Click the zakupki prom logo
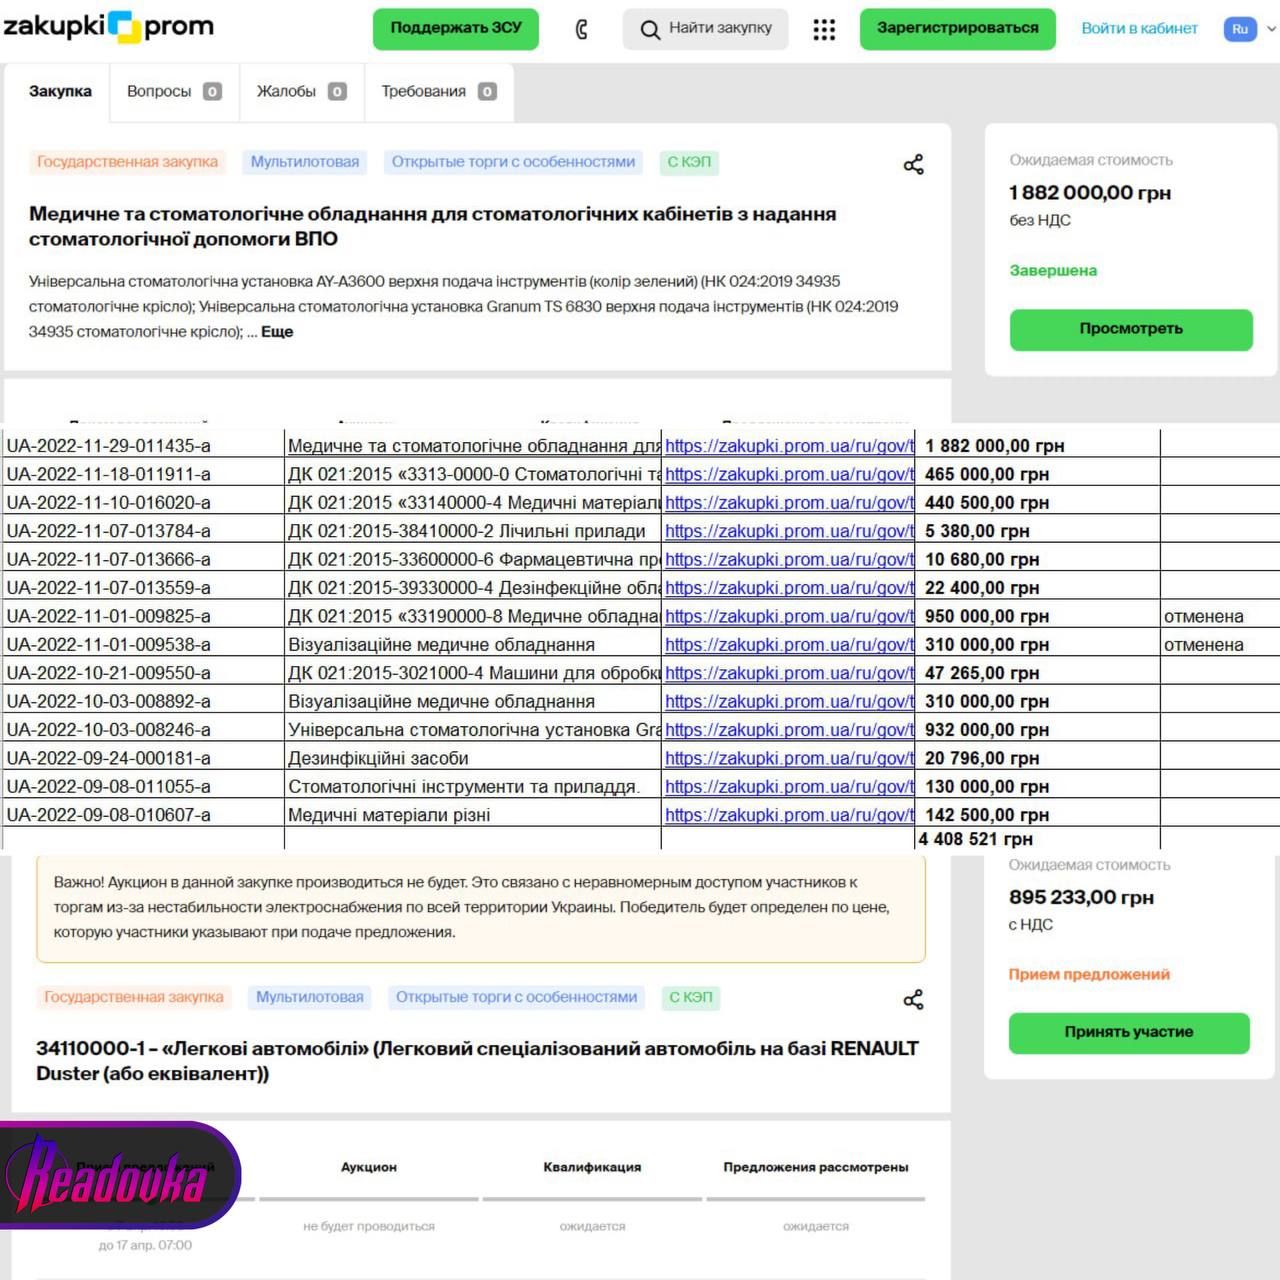Image resolution: width=1280 pixels, height=1280 pixels. point(108,27)
